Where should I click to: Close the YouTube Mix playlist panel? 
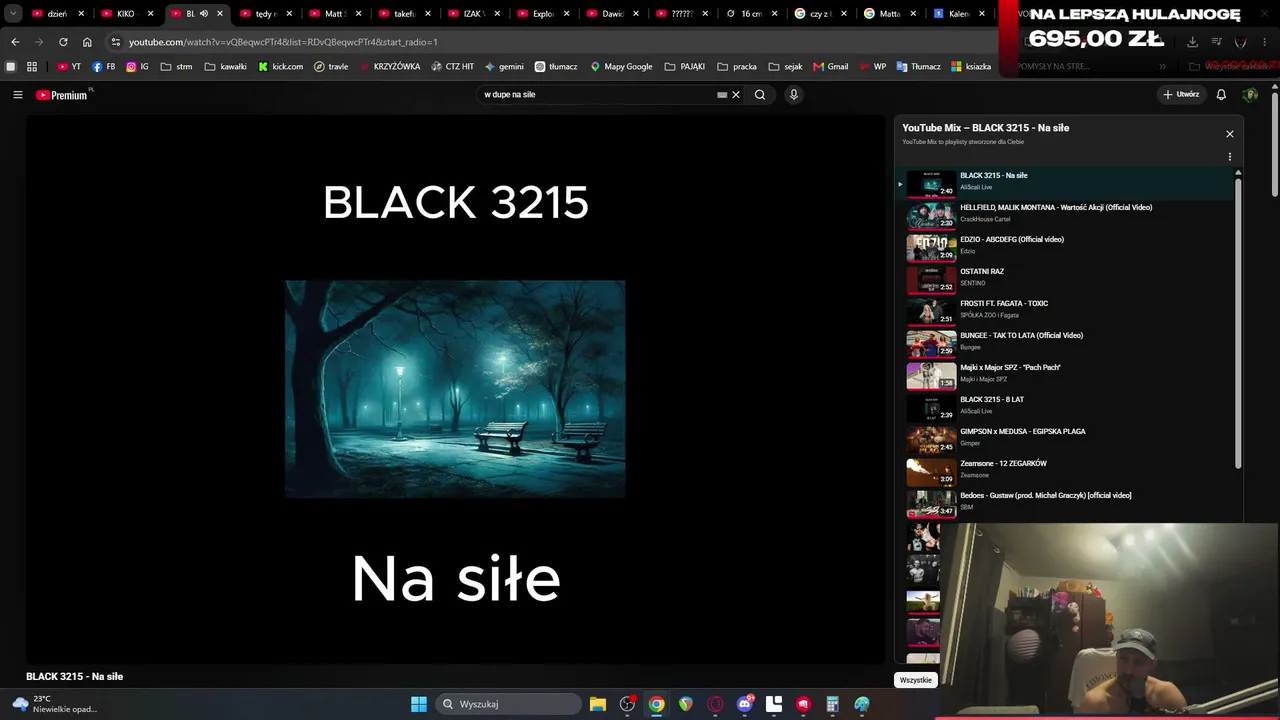(1230, 134)
